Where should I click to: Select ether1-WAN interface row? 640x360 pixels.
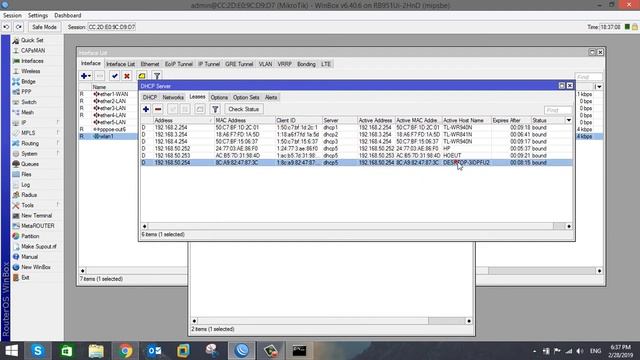[x=108, y=94]
